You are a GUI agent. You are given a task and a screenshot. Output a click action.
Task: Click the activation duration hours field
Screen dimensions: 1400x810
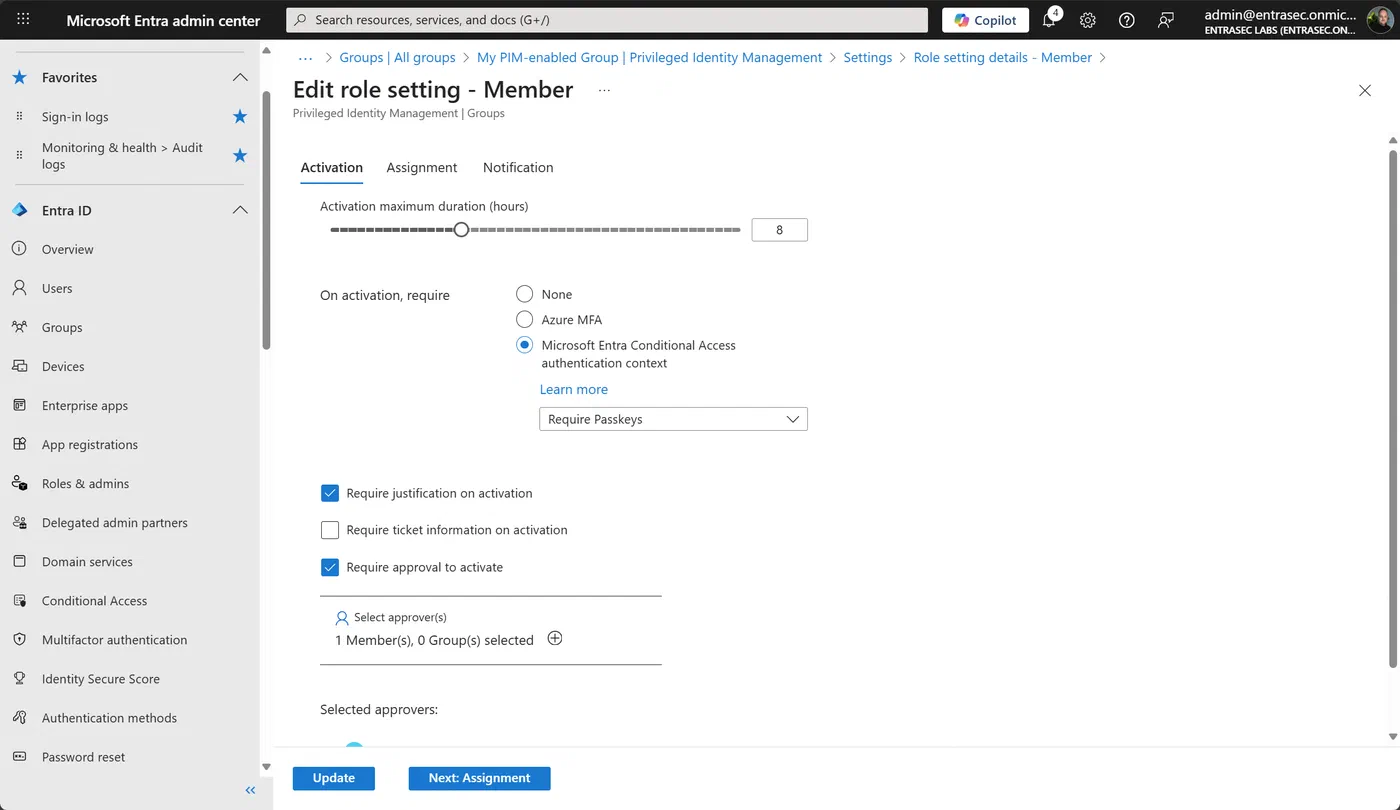click(779, 230)
